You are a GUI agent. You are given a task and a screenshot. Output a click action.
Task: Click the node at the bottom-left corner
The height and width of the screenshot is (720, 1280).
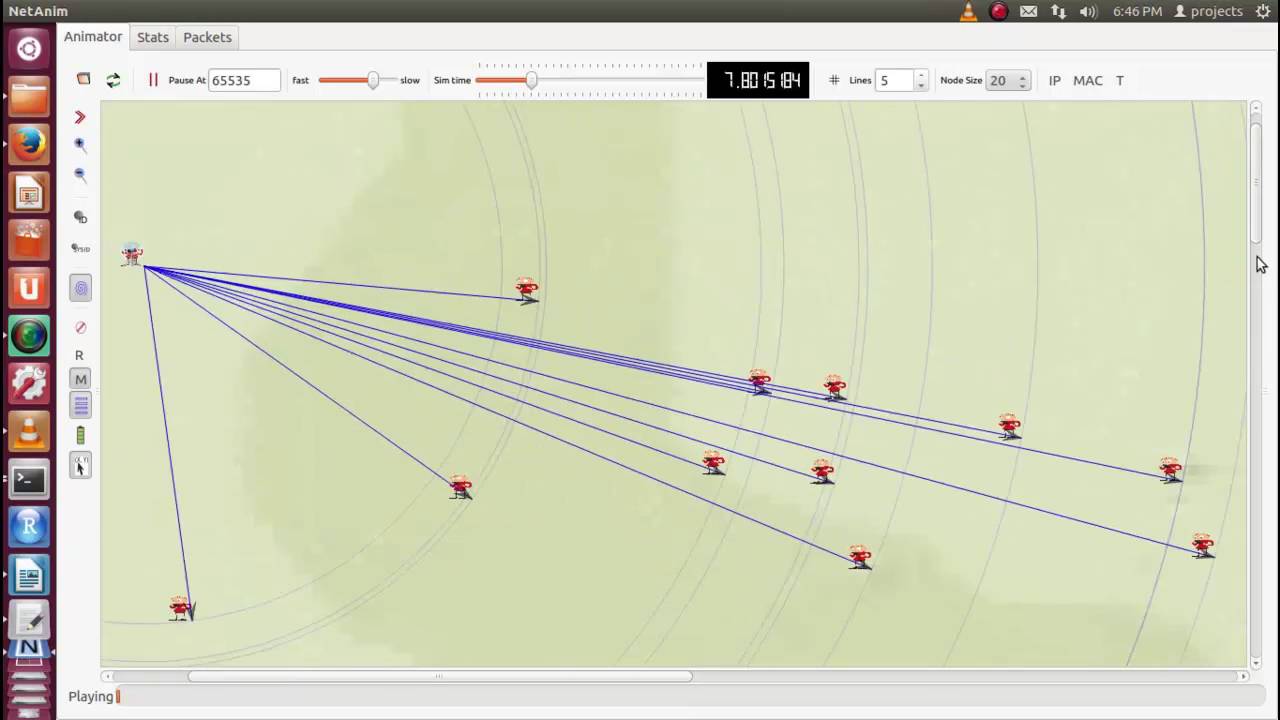point(180,607)
